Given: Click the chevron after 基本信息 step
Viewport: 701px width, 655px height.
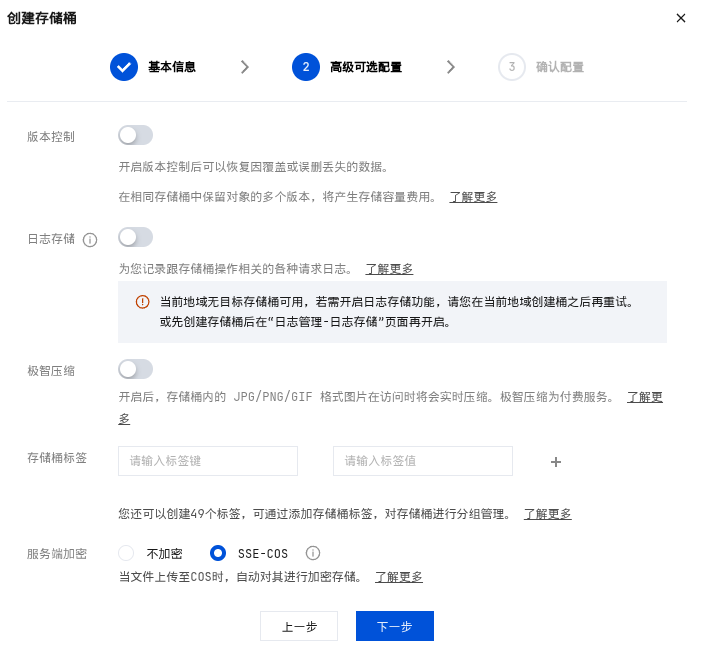Looking at the screenshot, I should tap(245, 67).
